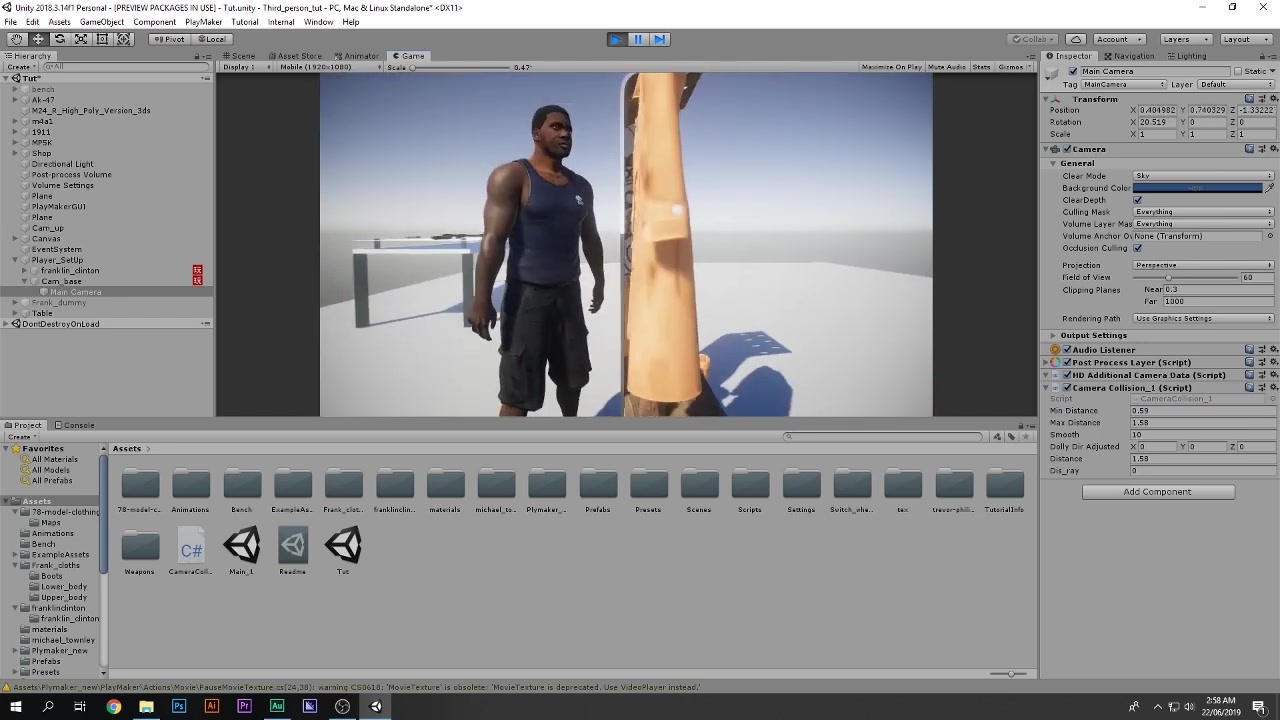Open the Clear Mode dropdown
Screen dimensions: 1280x720
point(1203,176)
